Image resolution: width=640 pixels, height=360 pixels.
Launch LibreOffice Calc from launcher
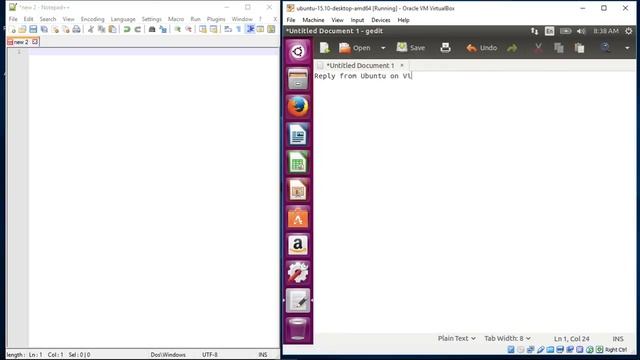(x=298, y=162)
